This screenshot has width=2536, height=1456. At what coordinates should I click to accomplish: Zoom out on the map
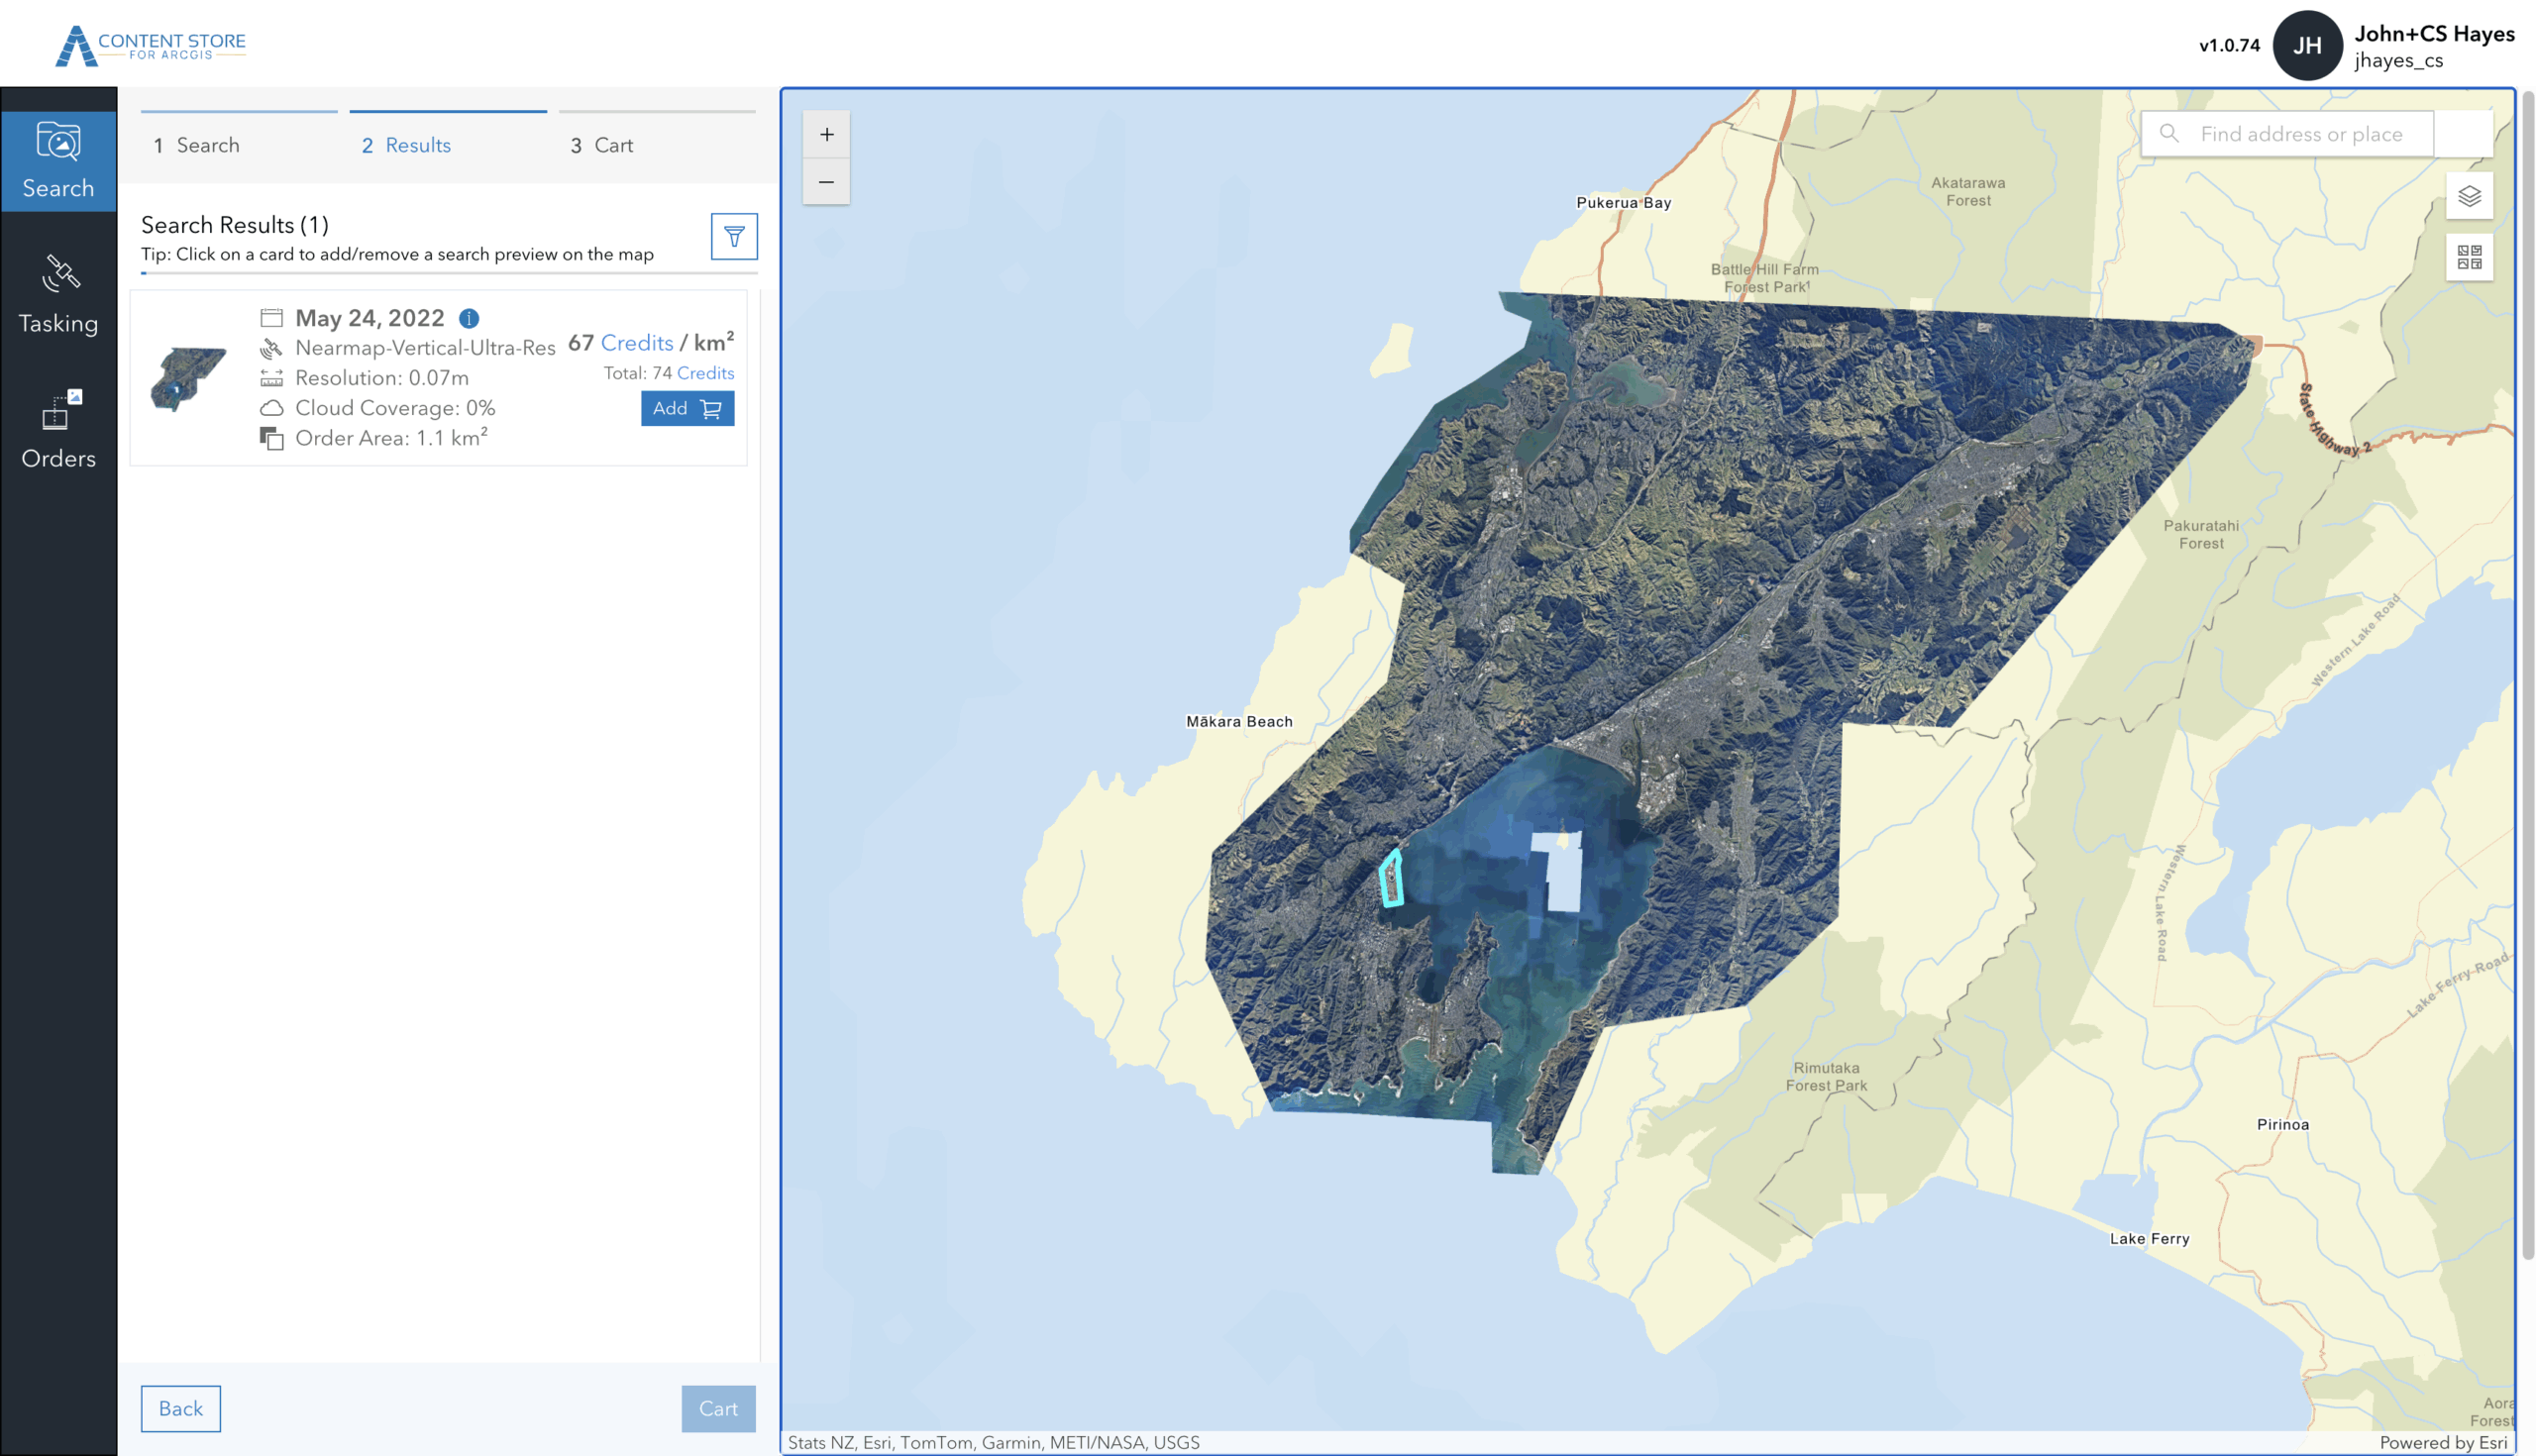[826, 182]
